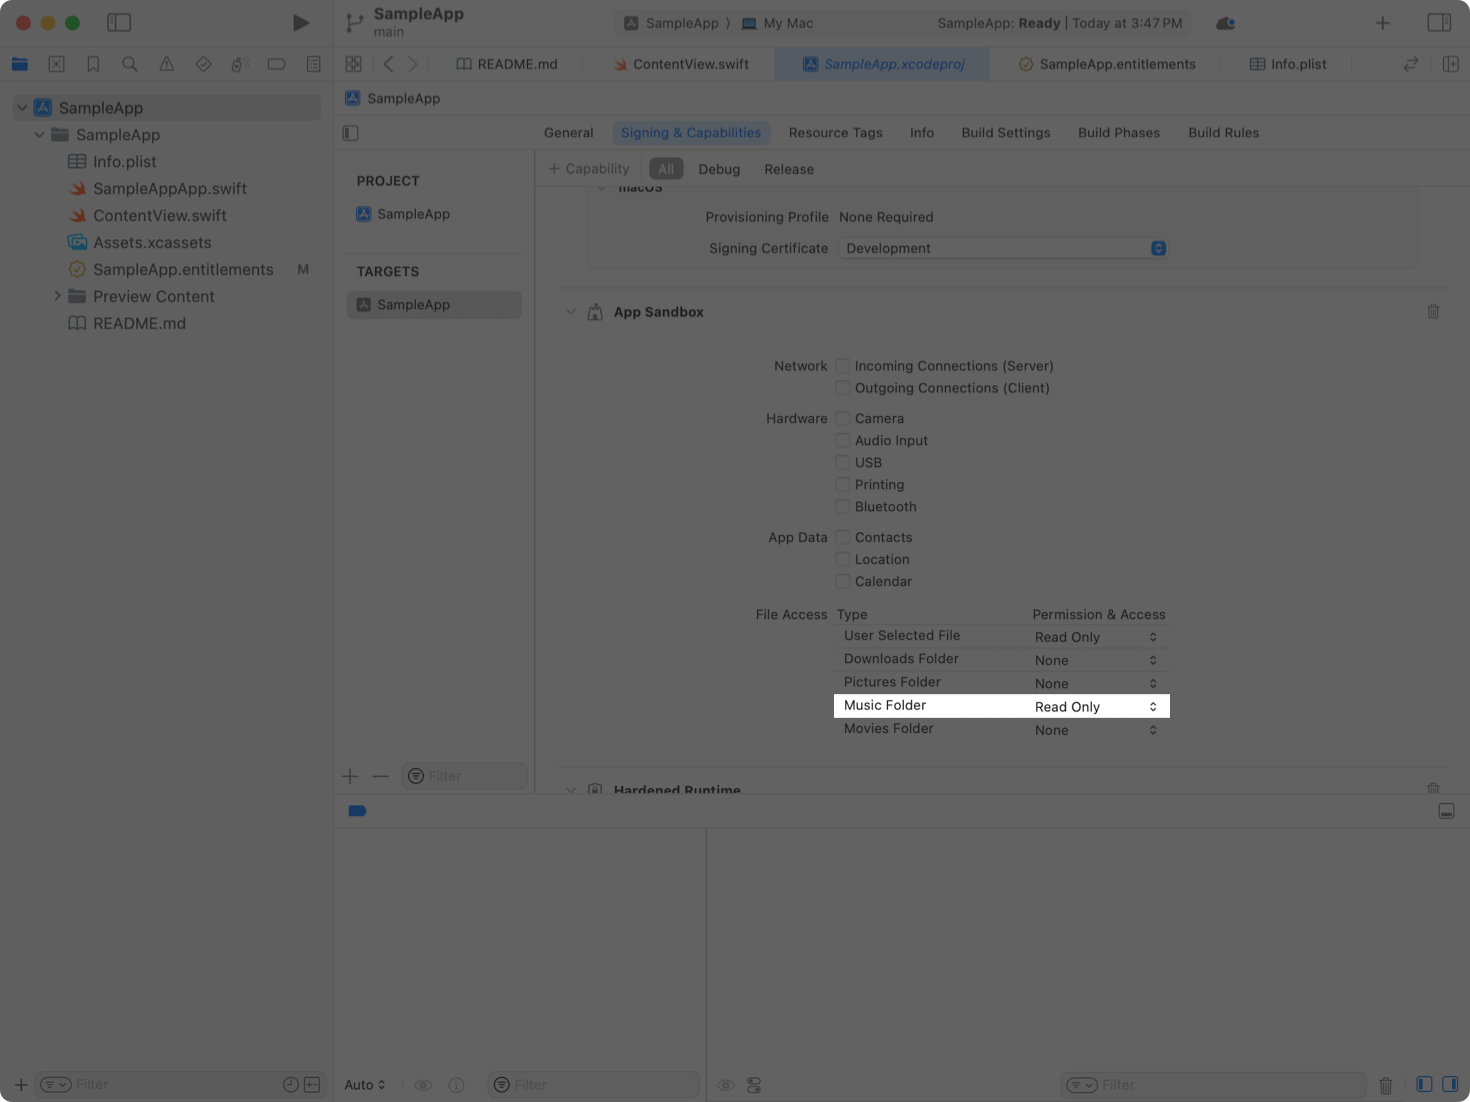Image resolution: width=1470 pixels, height=1102 pixels.
Task: Enable Incoming Connections (Server) checkbox
Action: (843, 366)
